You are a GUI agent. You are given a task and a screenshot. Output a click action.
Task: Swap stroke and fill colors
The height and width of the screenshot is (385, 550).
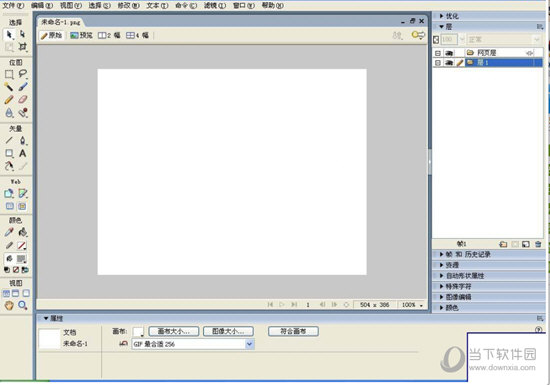point(25,270)
